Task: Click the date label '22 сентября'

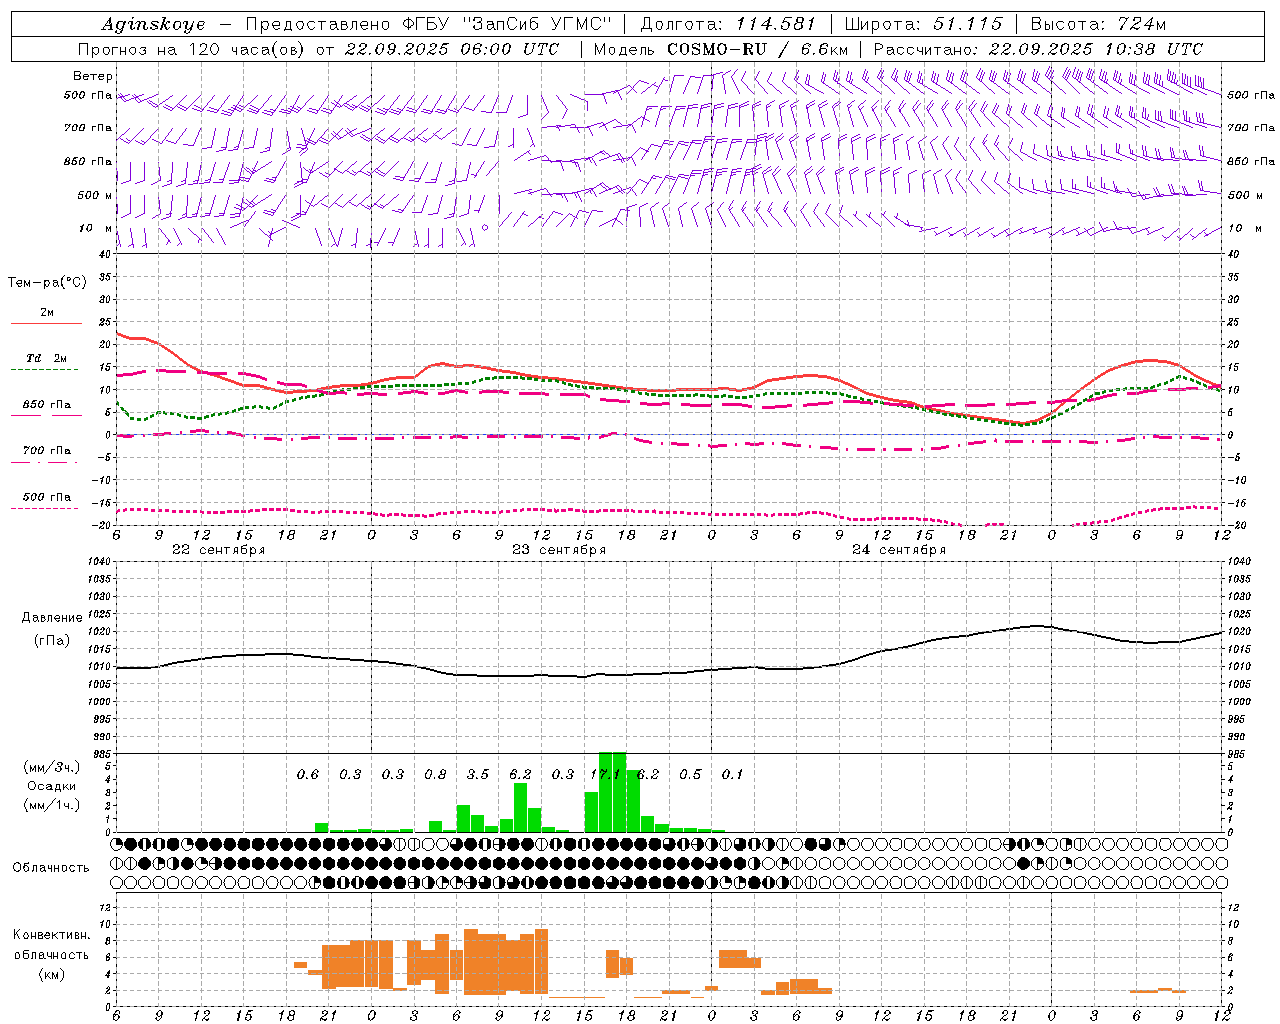Action: click(219, 550)
